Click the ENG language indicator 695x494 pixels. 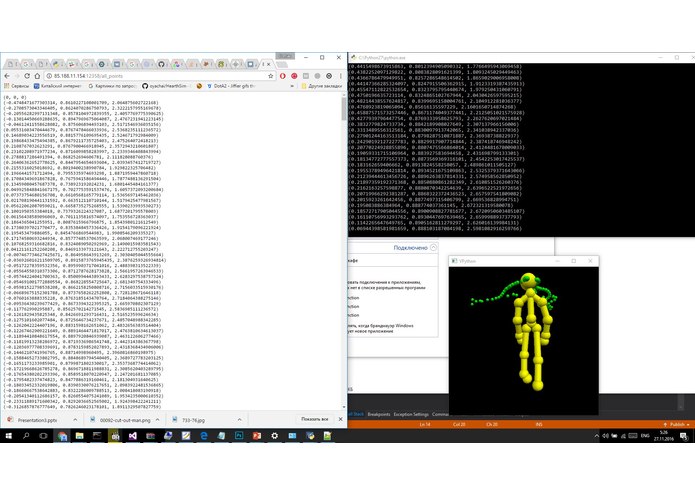(645, 436)
